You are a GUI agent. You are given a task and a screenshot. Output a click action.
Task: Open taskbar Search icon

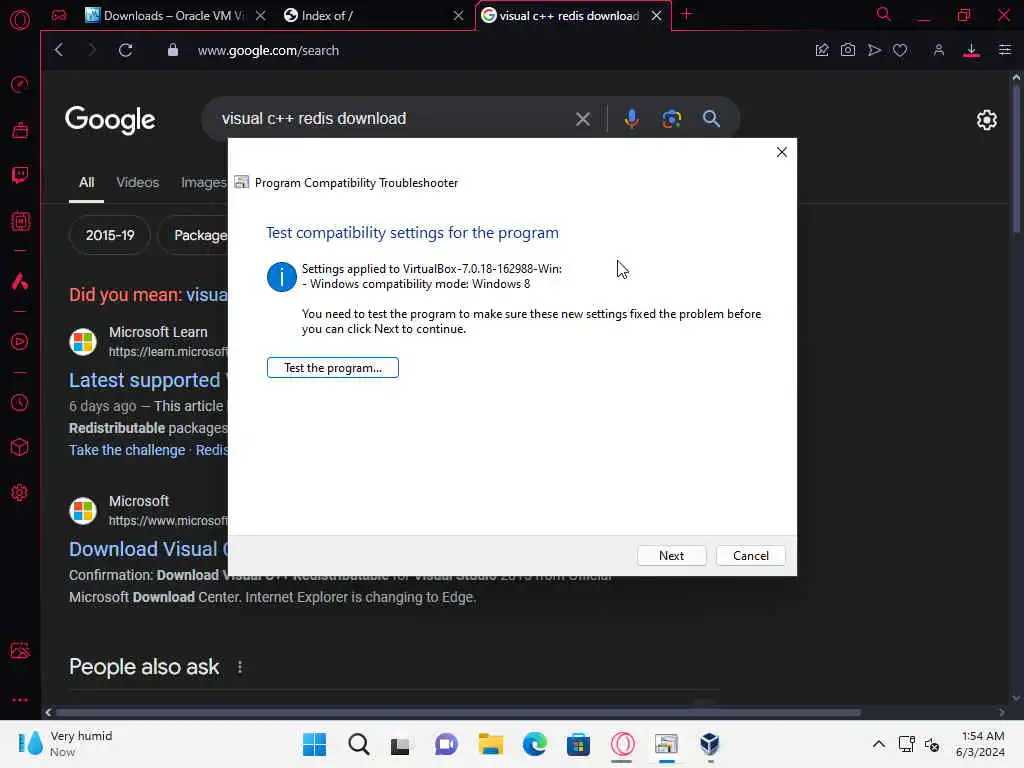tap(359, 744)
